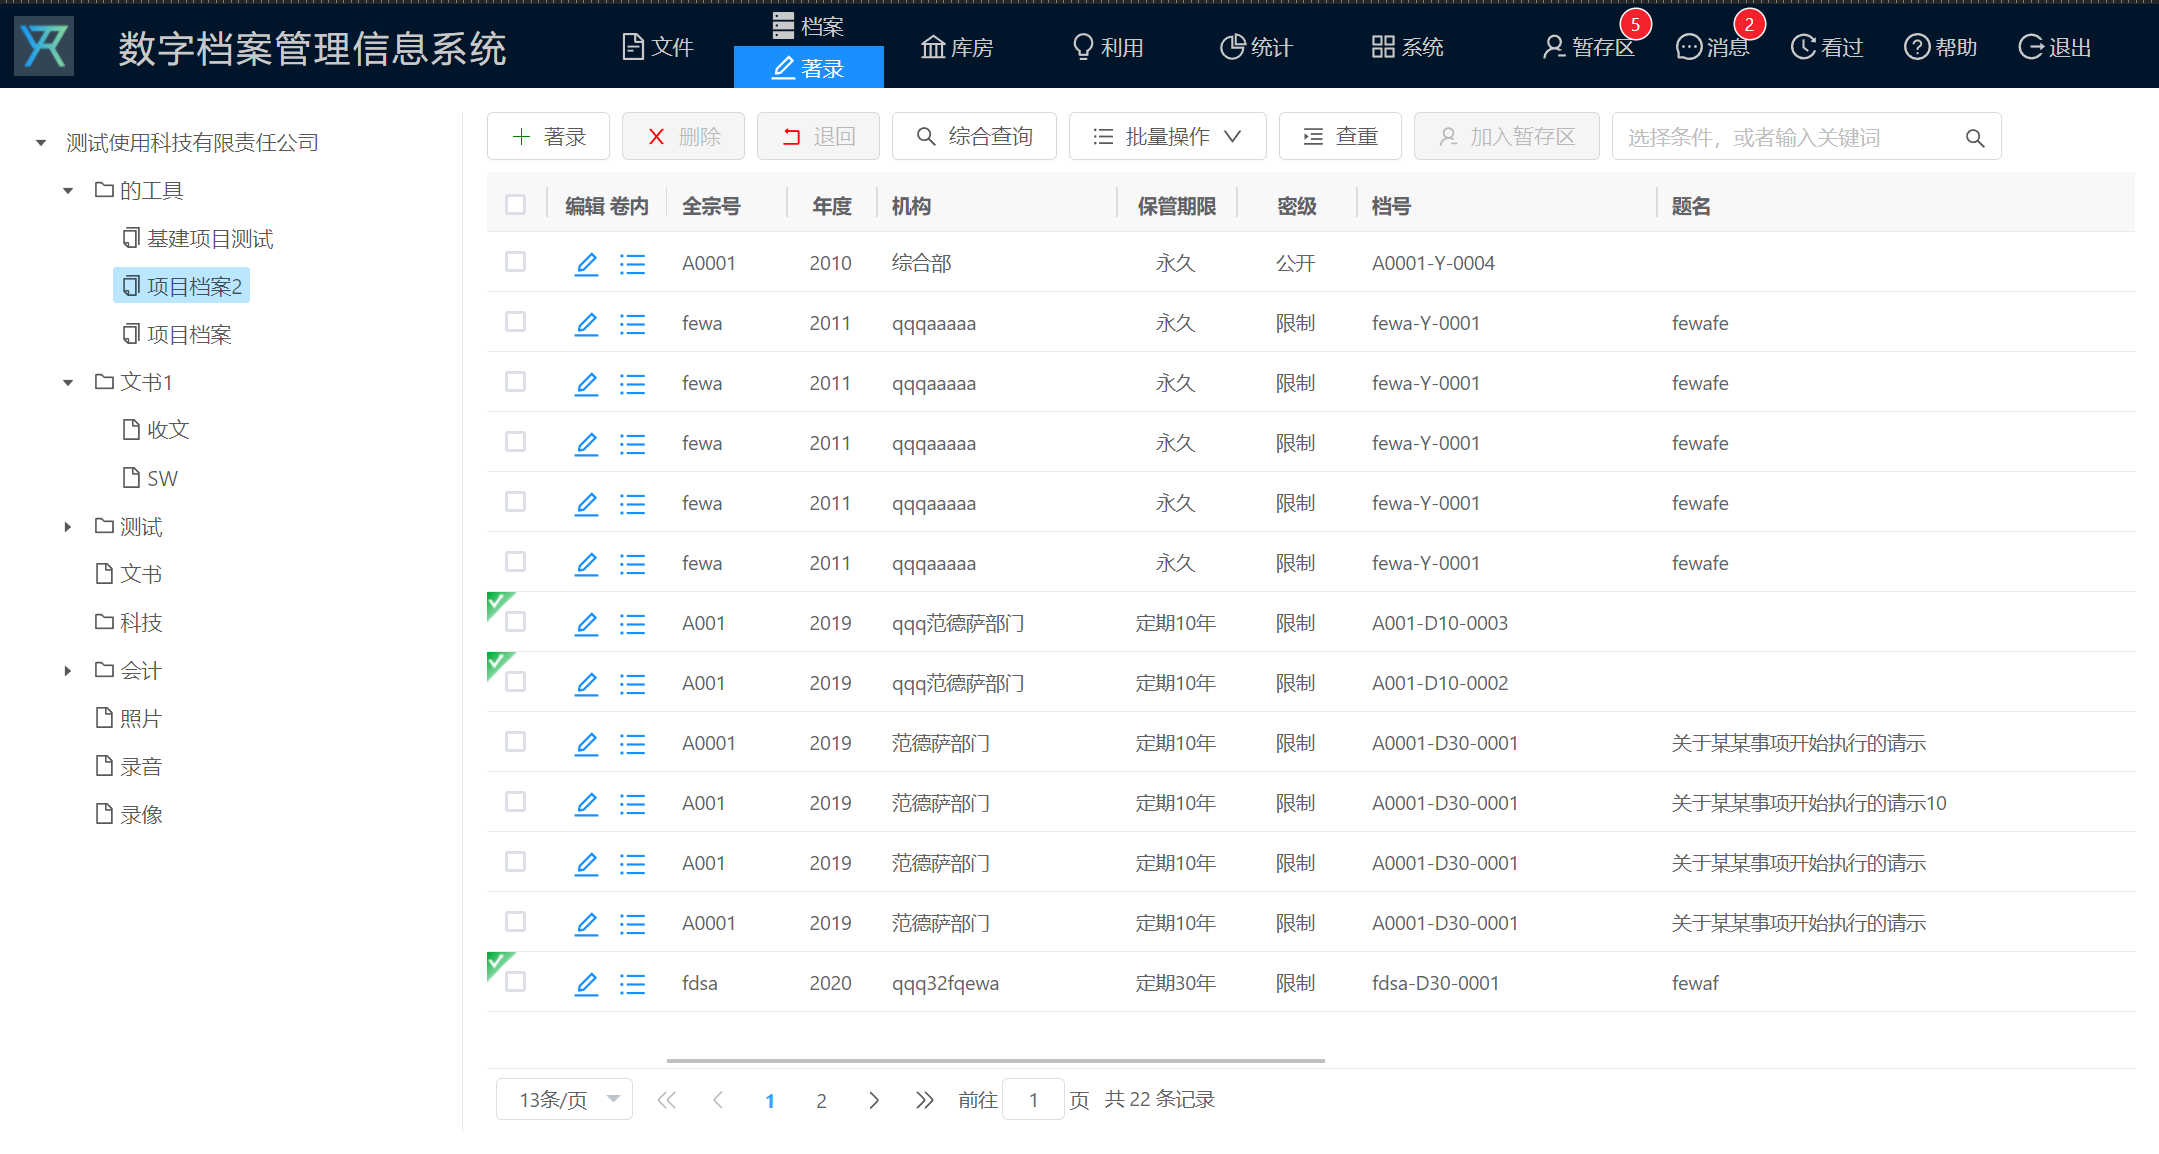Go to next page arrow
This screenshot has height=1154, width=2159.
pyautogui.click(x=874, y=1100)
